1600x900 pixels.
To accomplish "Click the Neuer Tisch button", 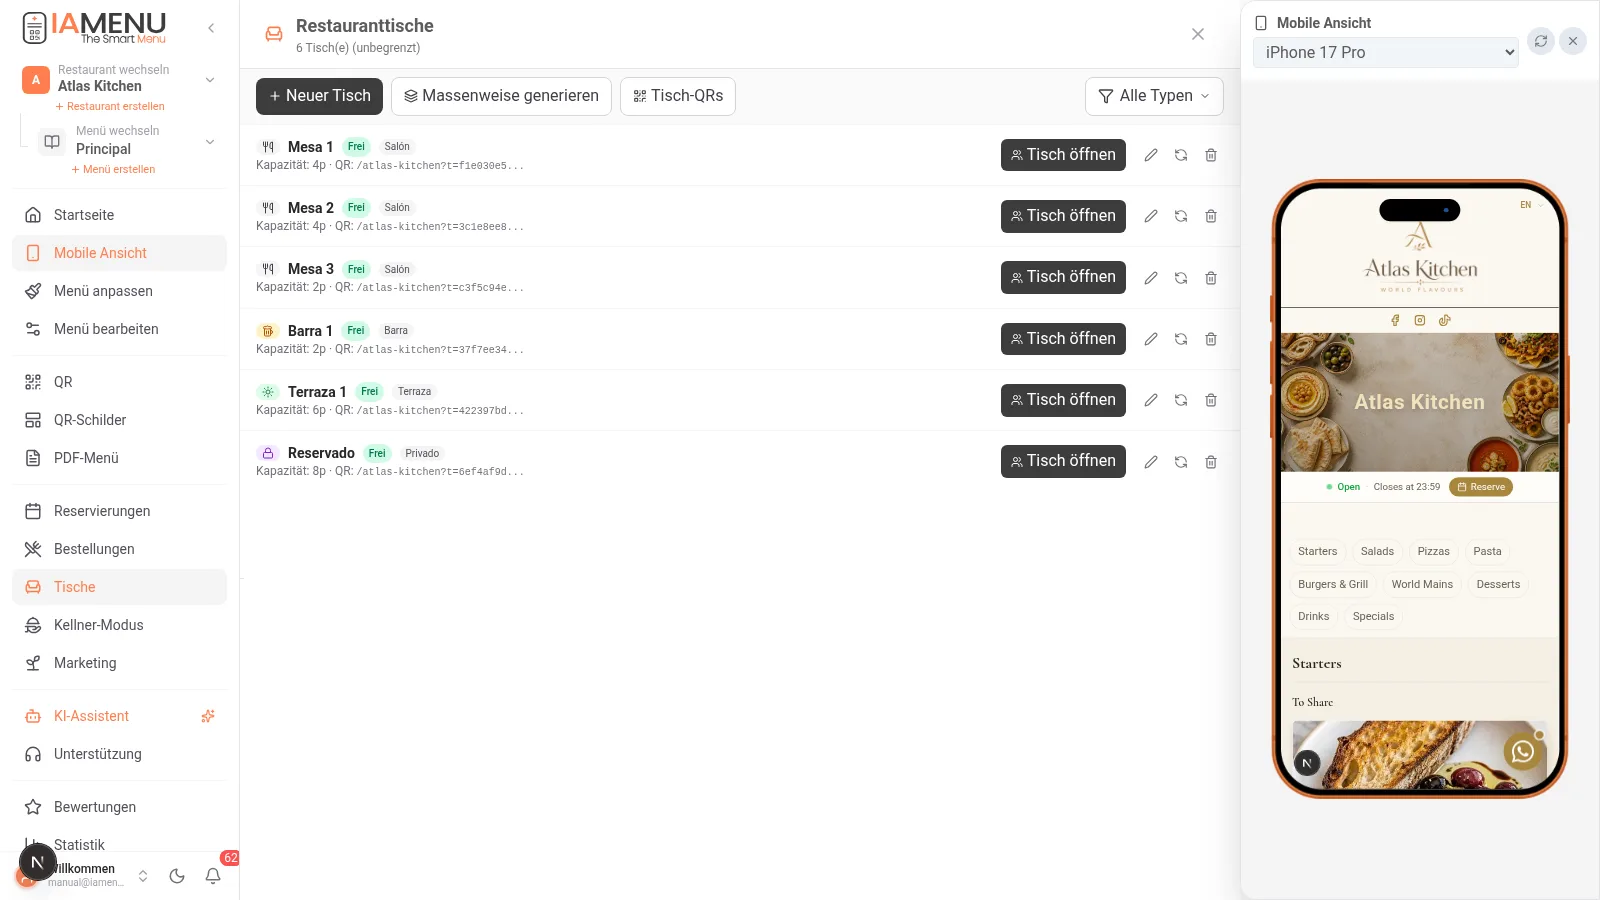I will point(319,96).
